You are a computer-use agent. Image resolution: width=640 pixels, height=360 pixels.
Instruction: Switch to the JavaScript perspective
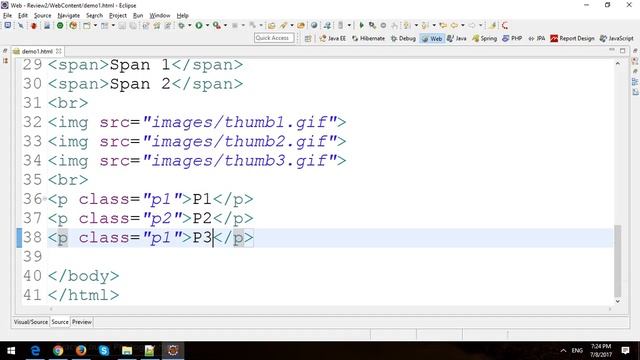[x=617, y=38]
